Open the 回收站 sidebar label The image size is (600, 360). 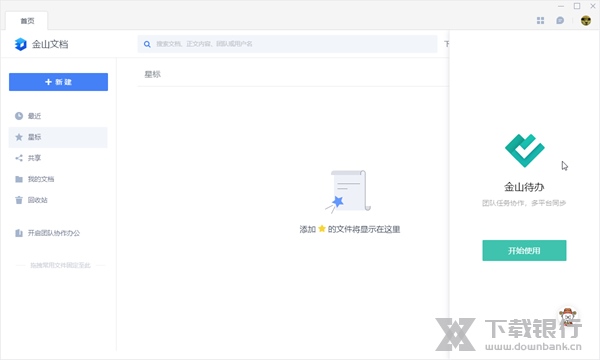click(x=38, y=200)
